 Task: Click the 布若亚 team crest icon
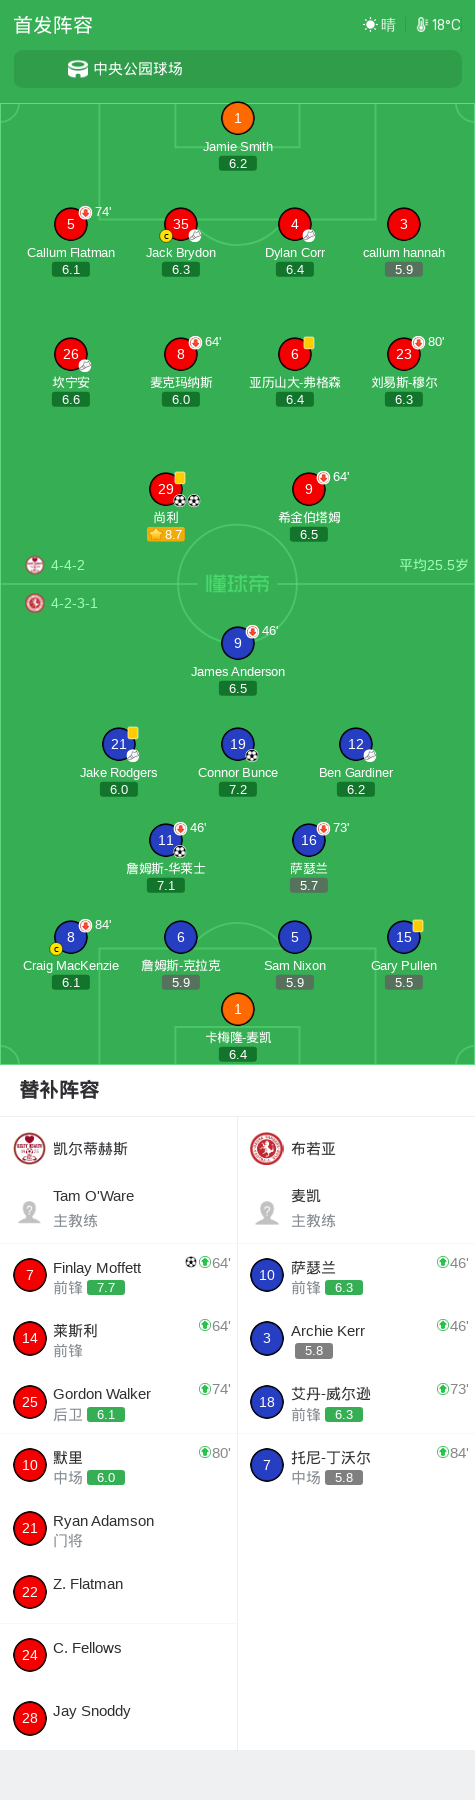[267, 1148]
